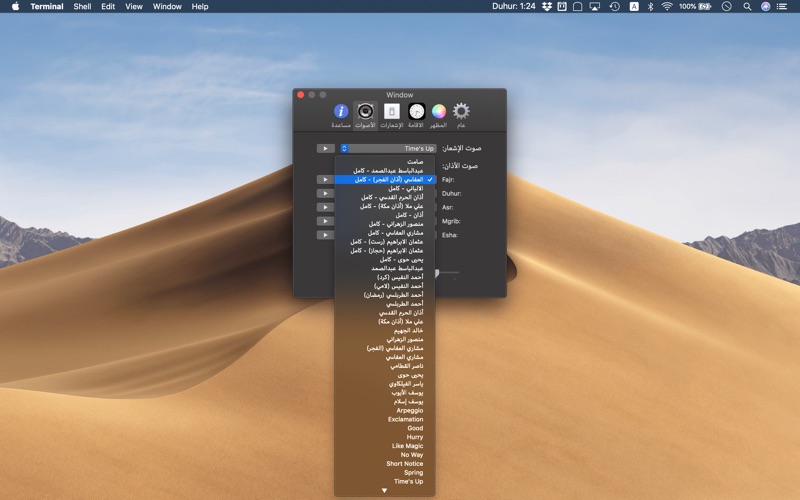Open the Shell menu

[x=82, y=7]
